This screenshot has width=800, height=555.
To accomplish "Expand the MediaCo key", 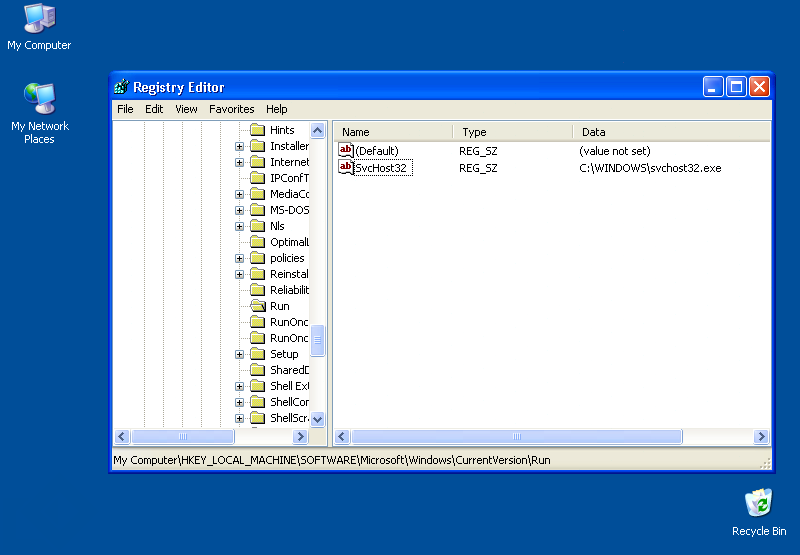I will coord(239,194).
